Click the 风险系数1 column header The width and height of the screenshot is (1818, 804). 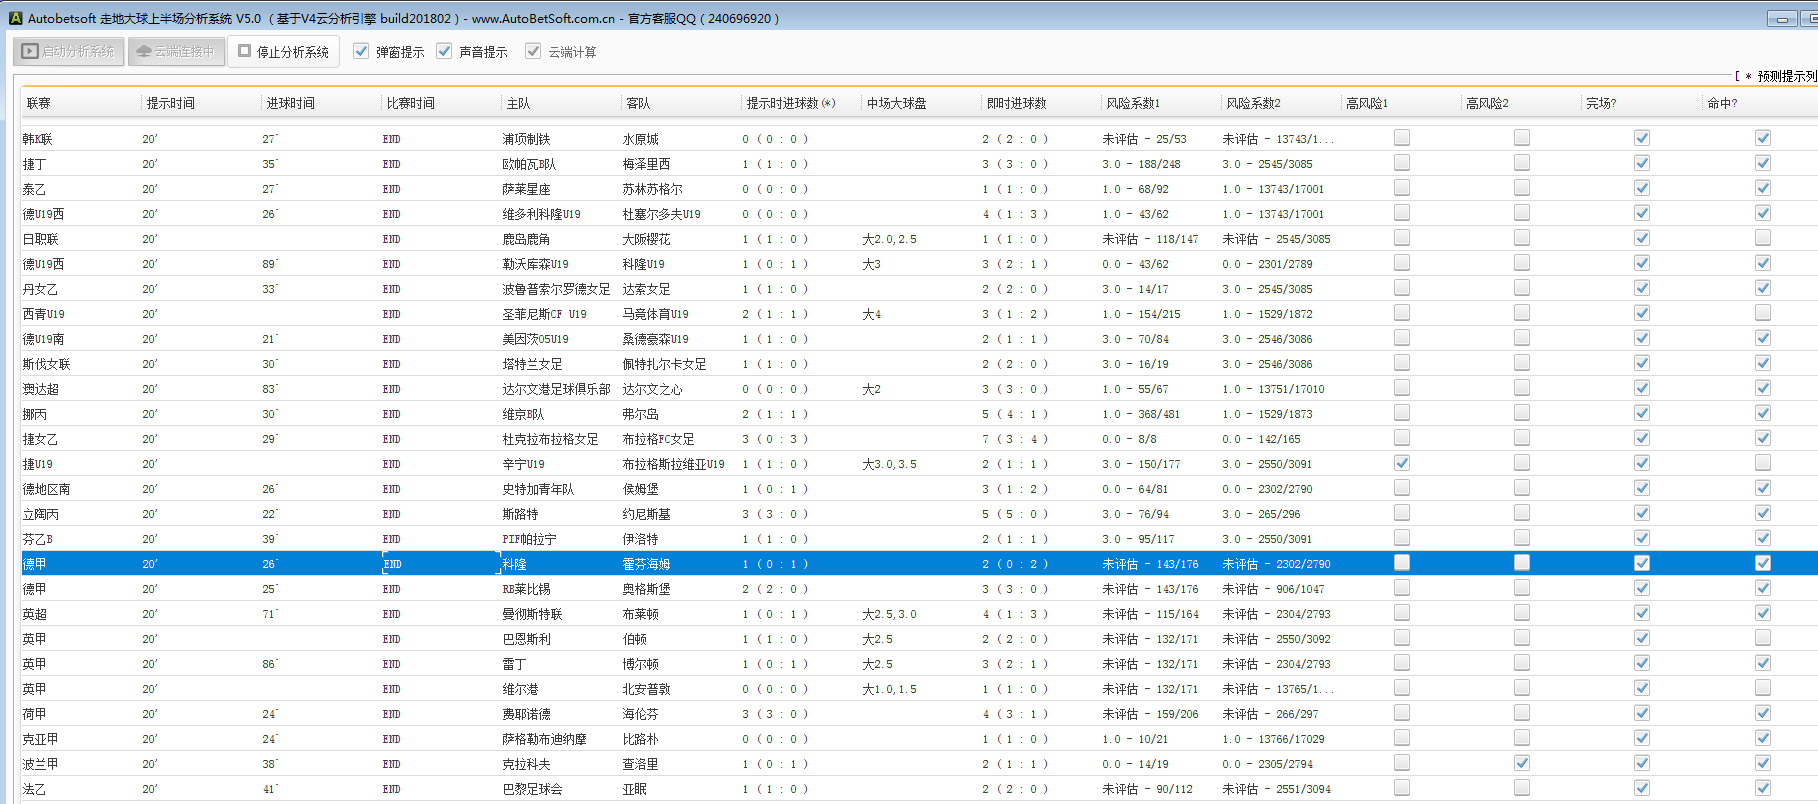pyautogui.click(x=1132, y=103)
